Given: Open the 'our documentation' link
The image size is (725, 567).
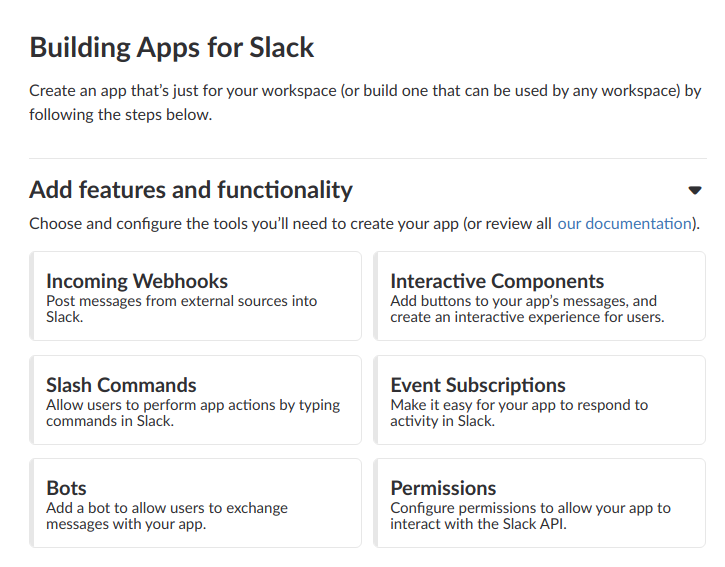Looking at the screenshot, I should click(624, 223).
